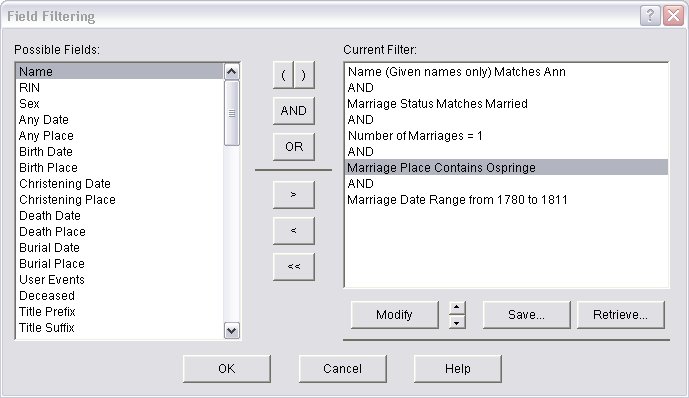This screenshot has width=689, height=398.
Task: Insert the AND operator
Action: pos(294,111)
